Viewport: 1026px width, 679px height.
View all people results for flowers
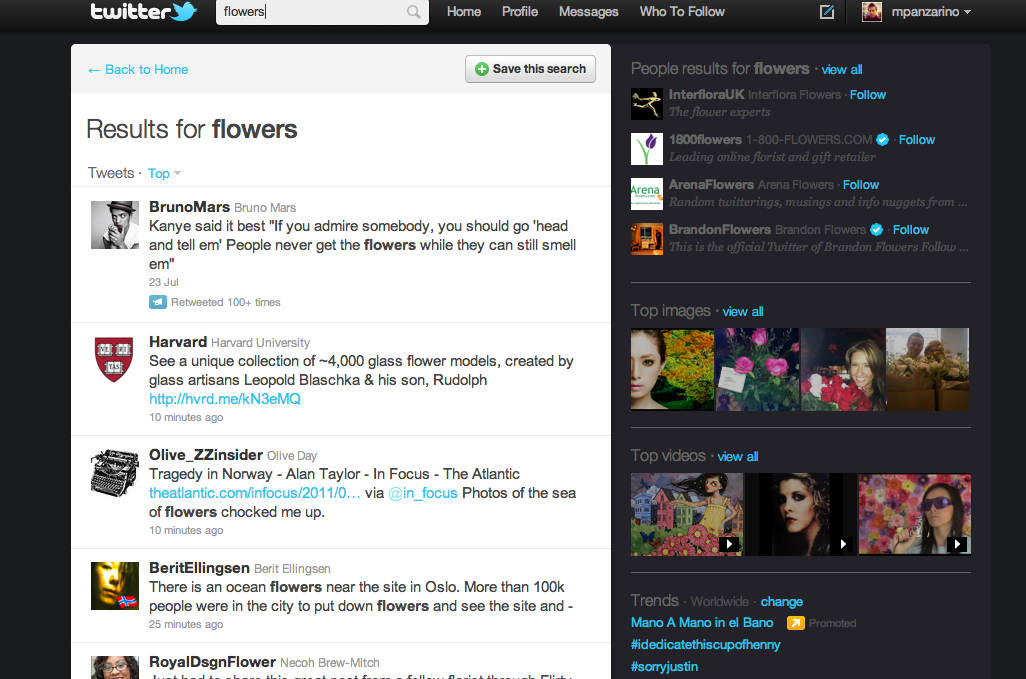841,69
